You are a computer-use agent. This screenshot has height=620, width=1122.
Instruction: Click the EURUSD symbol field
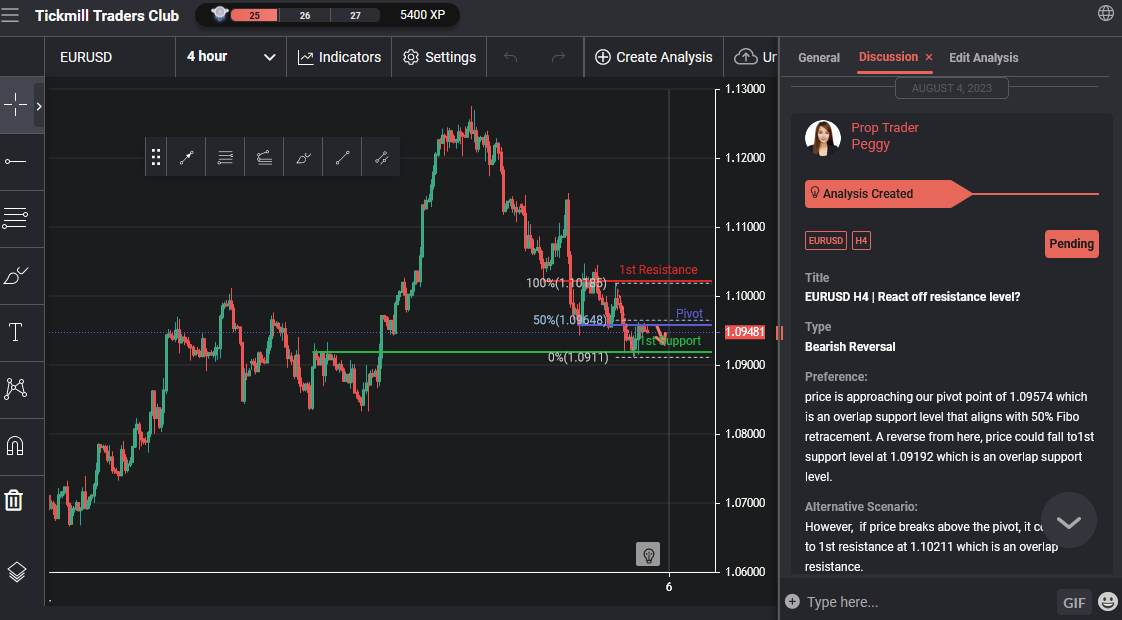tap(109, 57)
